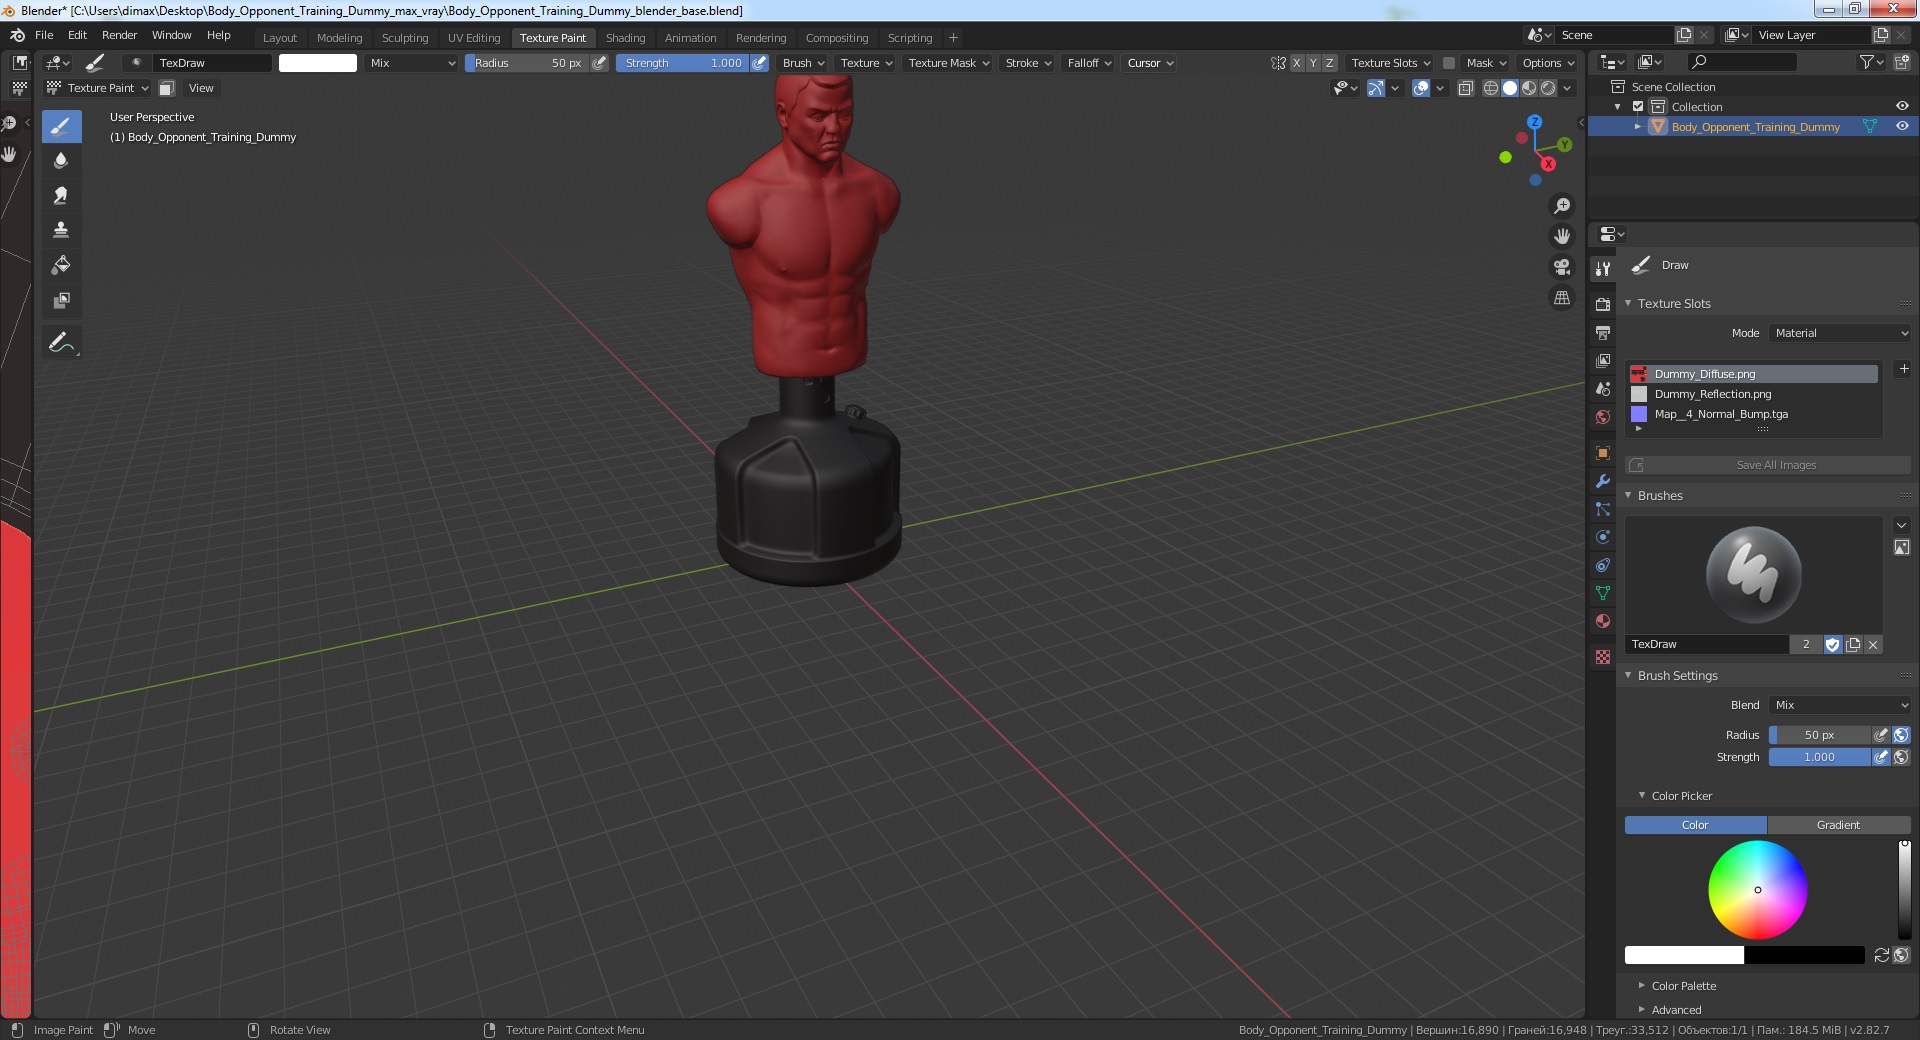Select the Annotate tool
The image size is (1920, 1040).
pyautogui.click(x=61, y=343)
